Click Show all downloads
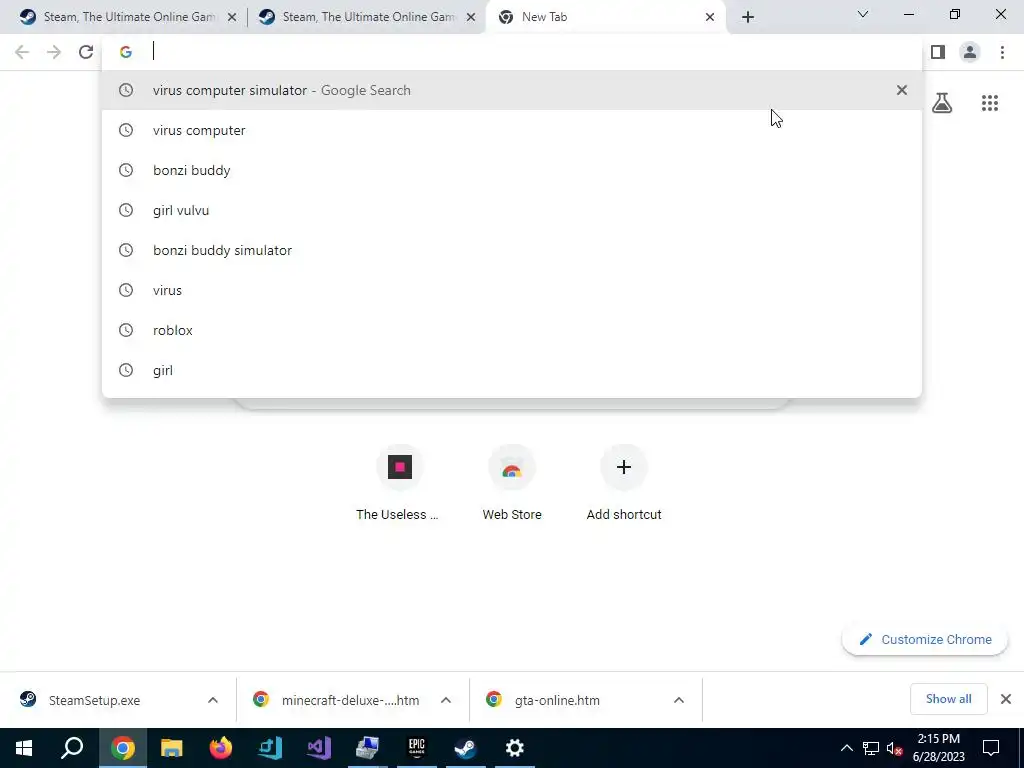This screenshot has width=1024, height=768. click(948, 699)
